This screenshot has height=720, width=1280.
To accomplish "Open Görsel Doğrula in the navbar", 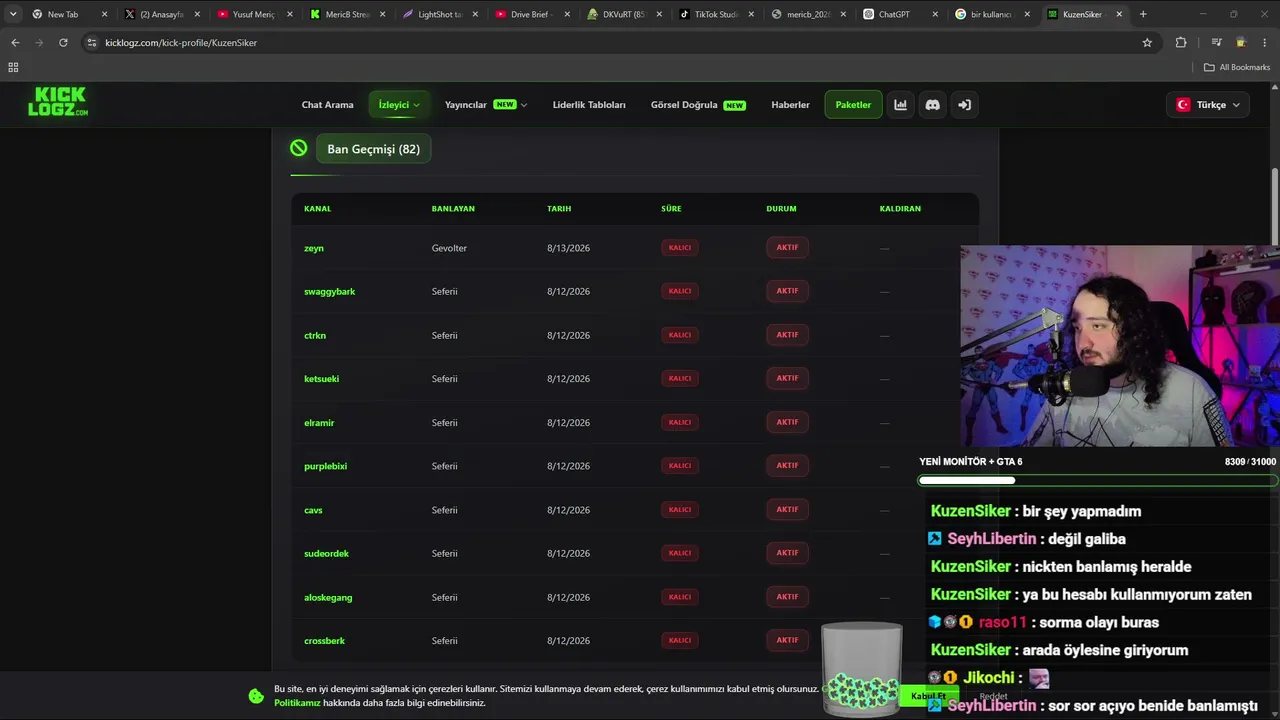I will tap(698, 104).
